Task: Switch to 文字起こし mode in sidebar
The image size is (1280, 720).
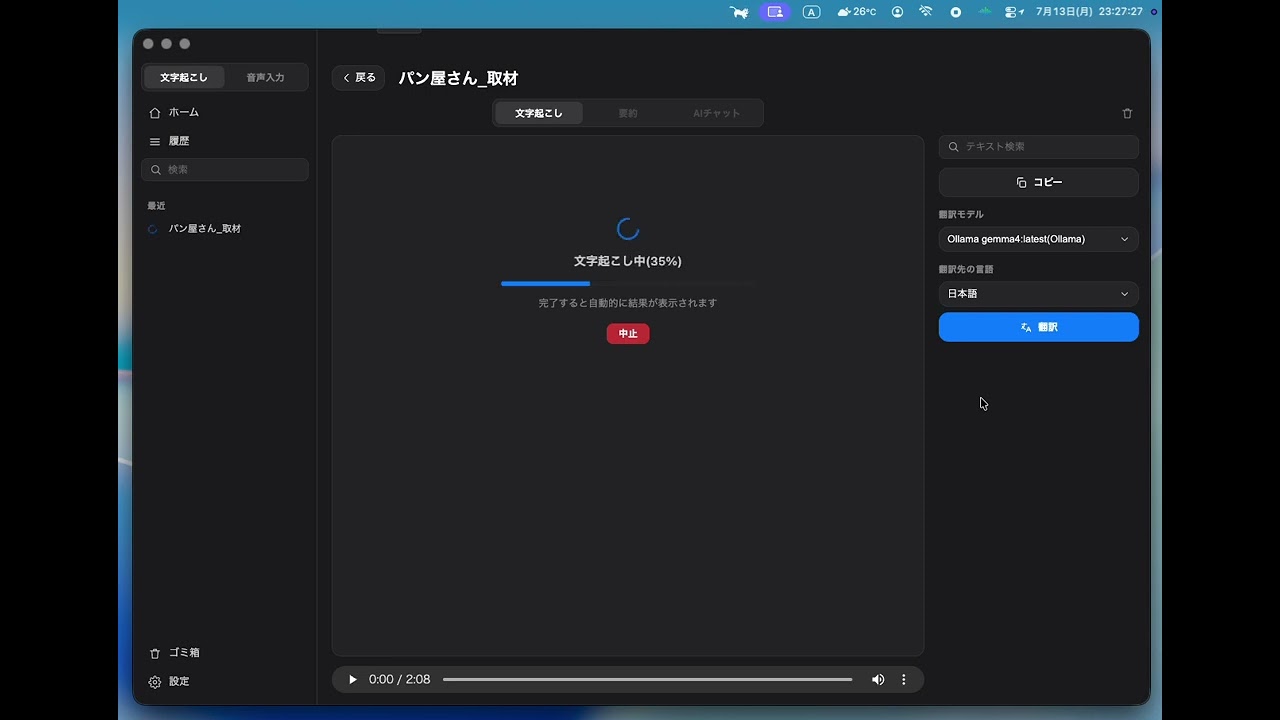Action: point(184,77)
